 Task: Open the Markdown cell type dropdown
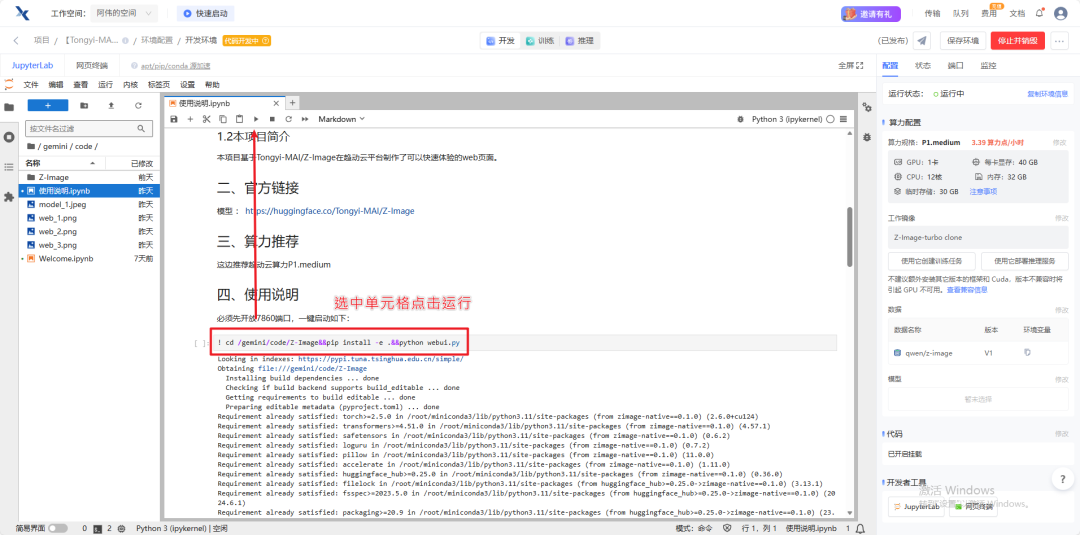[x=342, y=119]
